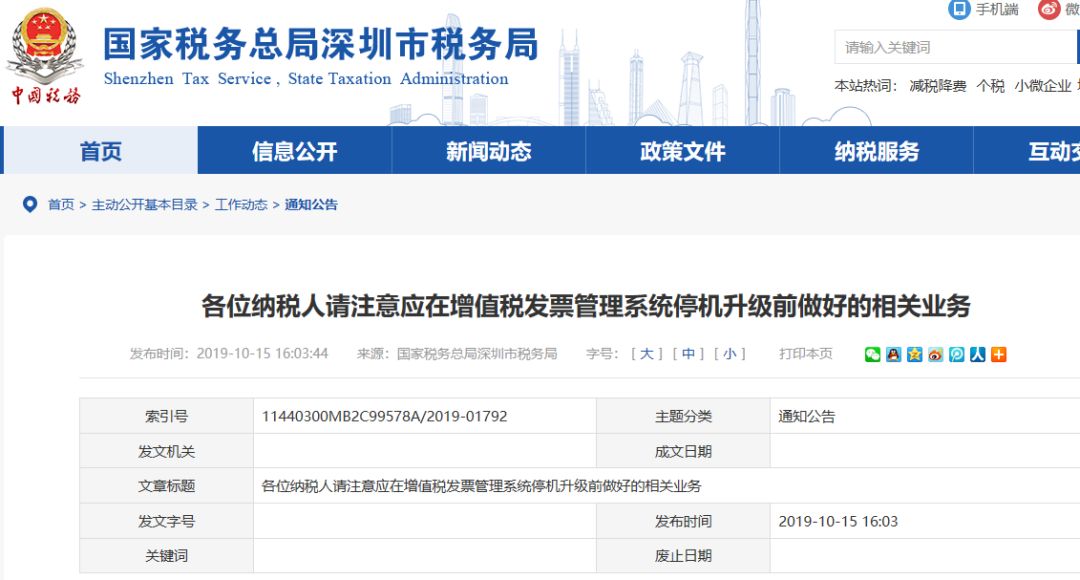Image resolution: width=1080 pixels, height=580 pixels.
Task: Open more share options with orange plus icon
Action: [998, 354]
